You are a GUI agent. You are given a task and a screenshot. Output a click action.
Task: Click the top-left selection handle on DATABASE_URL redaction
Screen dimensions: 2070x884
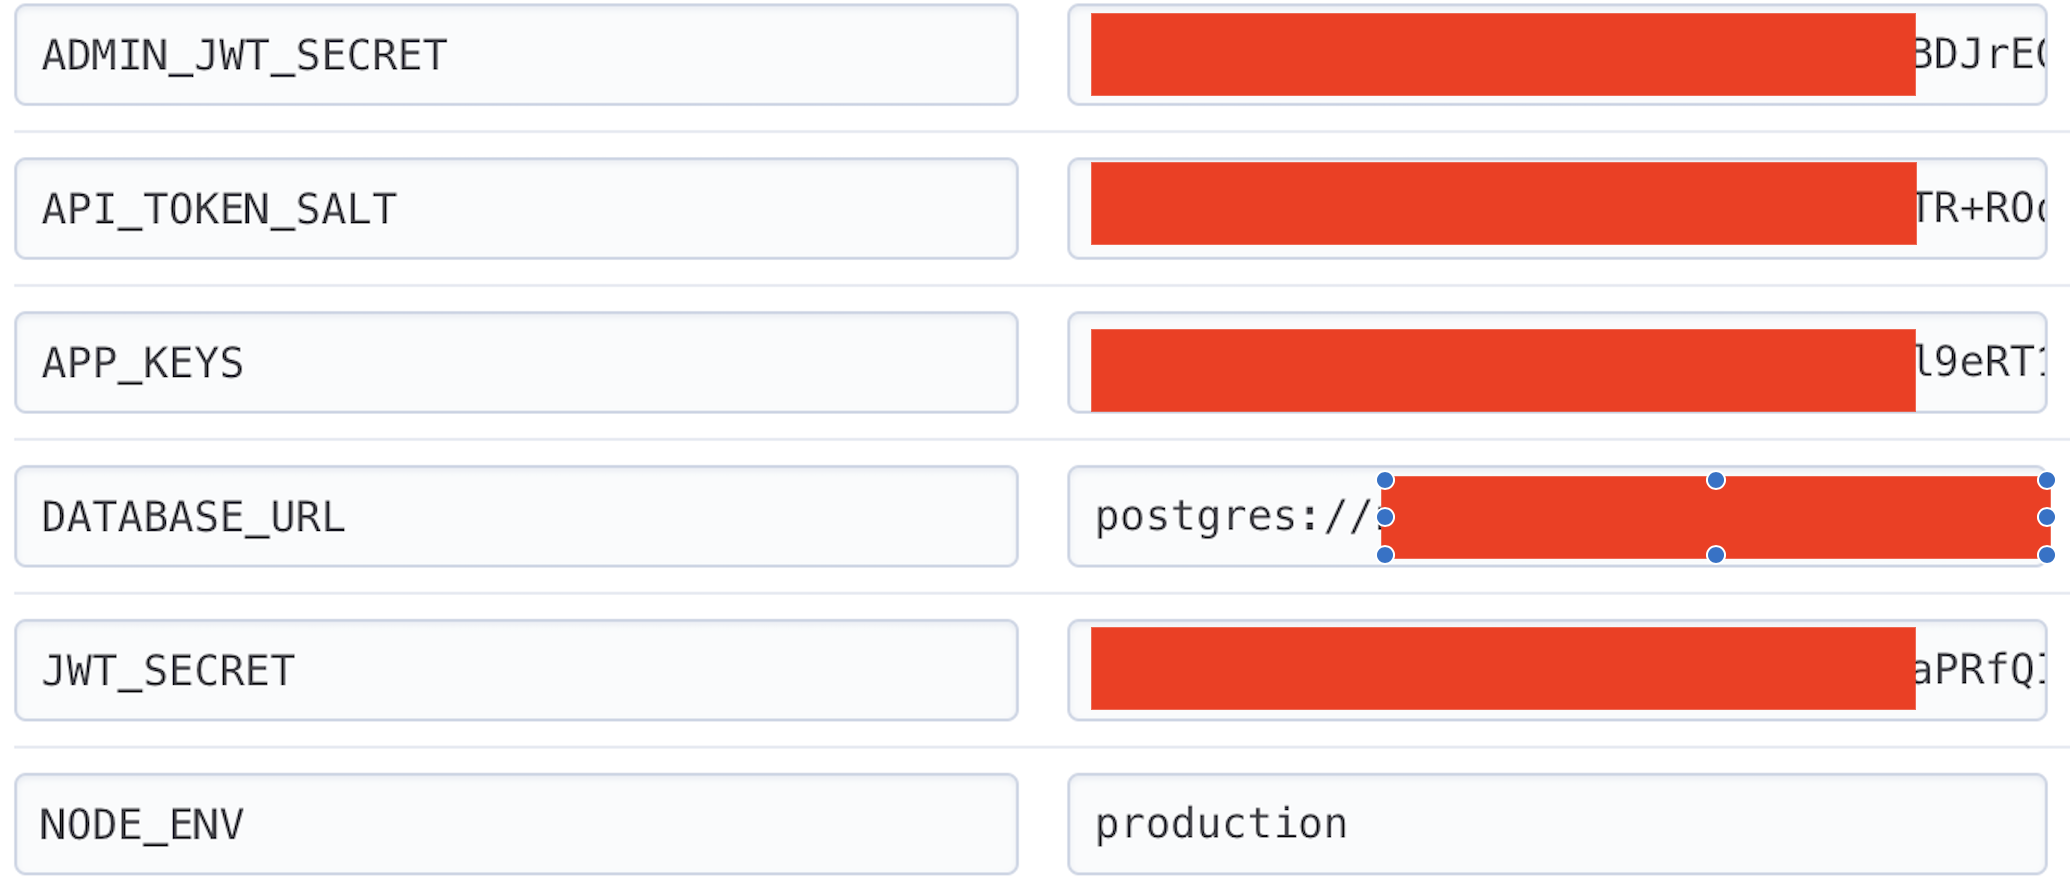(x=1384, y=480)
